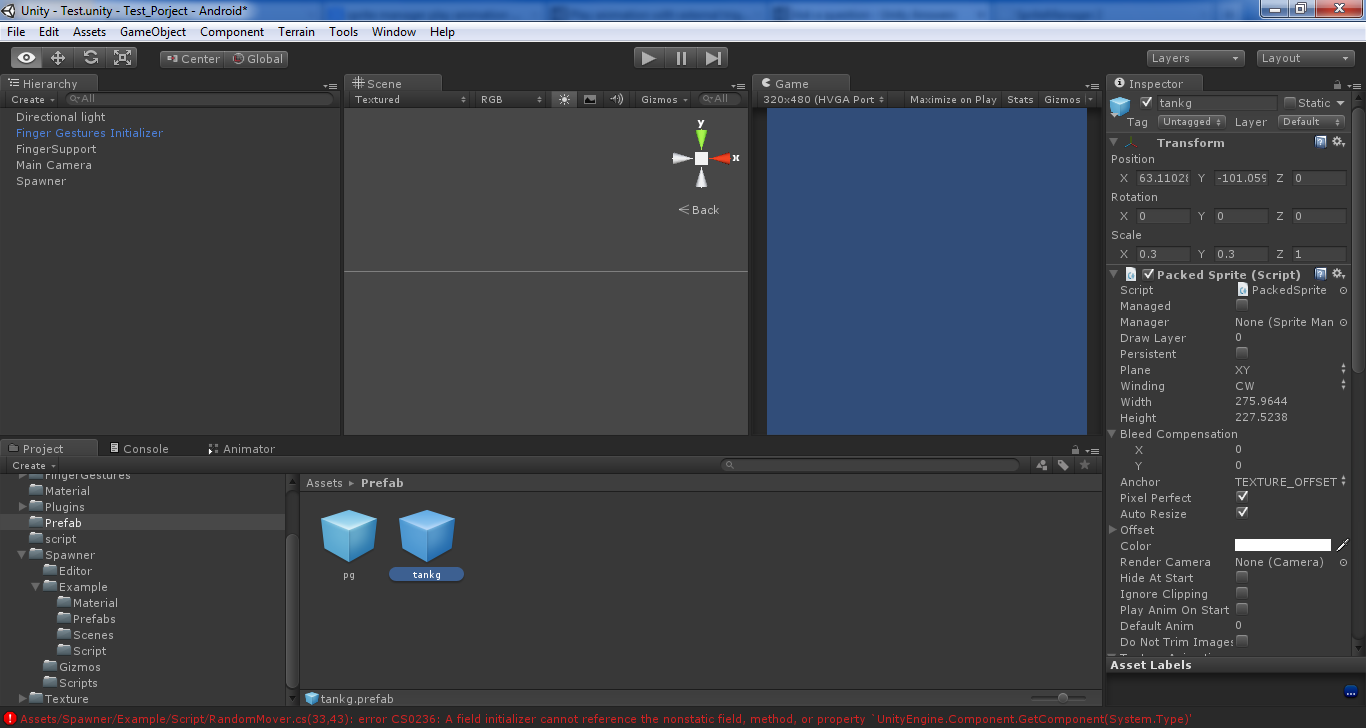Uncheck Pixel Perfect
Image resolution: width=1366 pixels, height=728 pixels.
click(1242, 497)
